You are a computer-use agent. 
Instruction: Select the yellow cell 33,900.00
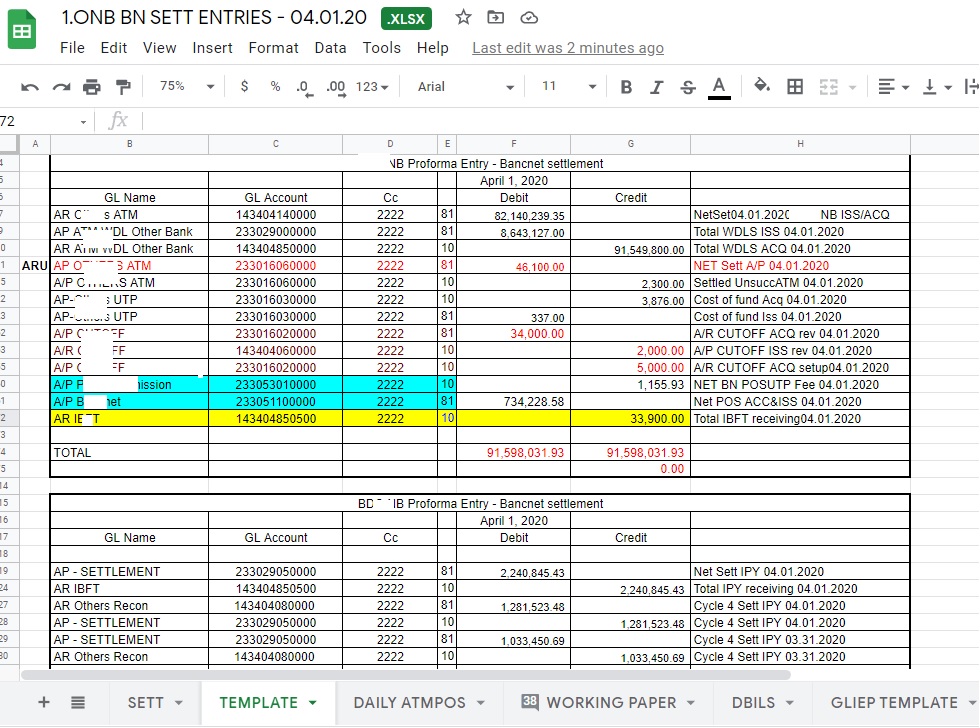[631, 419]
